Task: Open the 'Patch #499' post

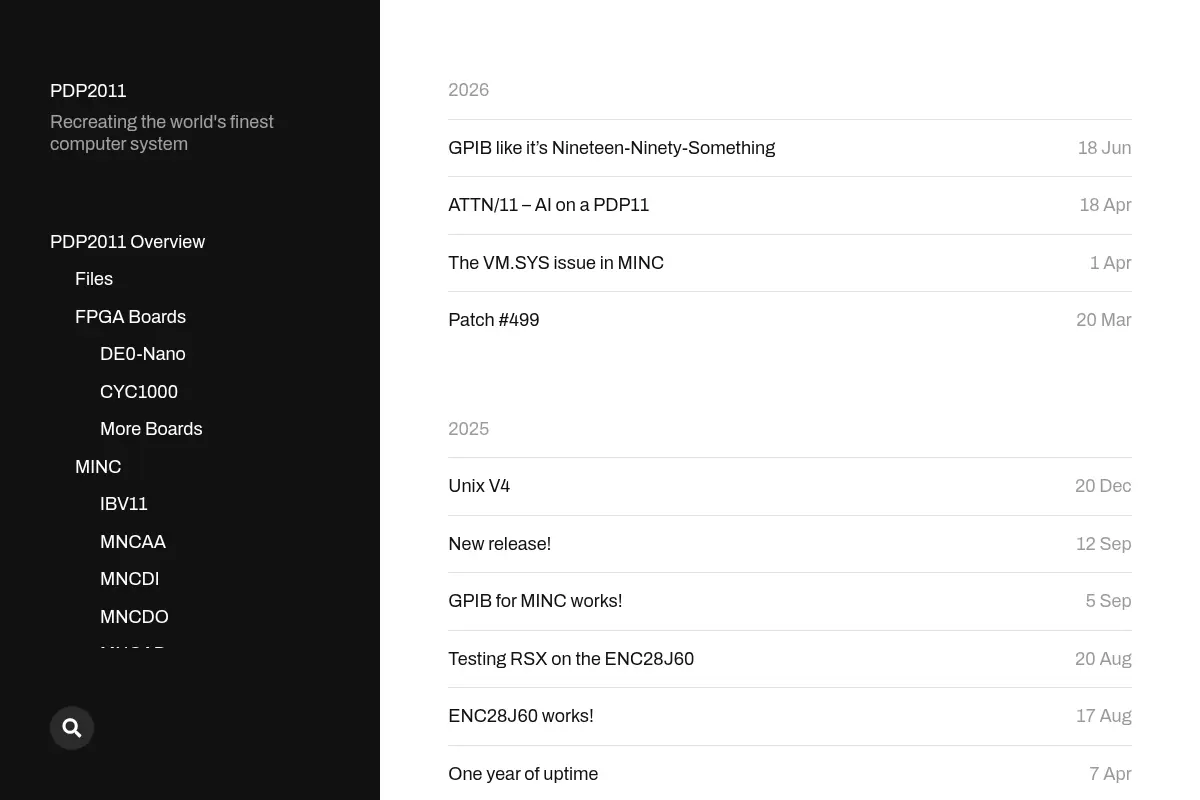Action: (494, 320)
